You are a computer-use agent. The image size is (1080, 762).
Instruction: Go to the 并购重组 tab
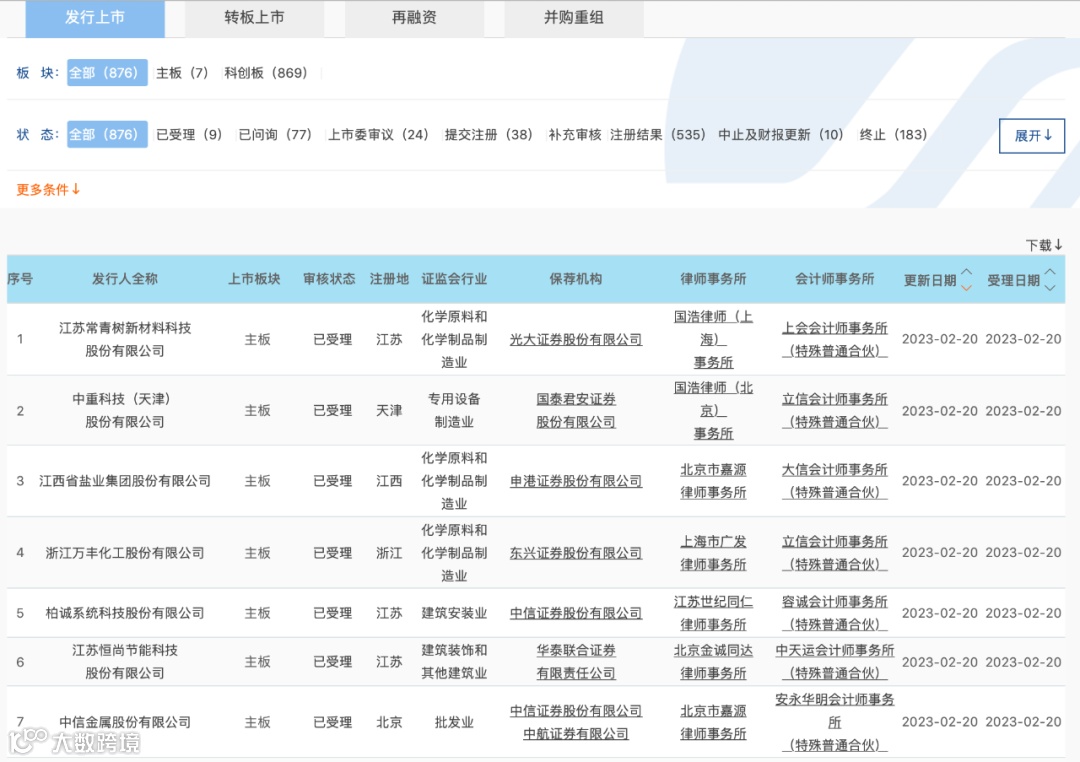(x=574, y=18)
